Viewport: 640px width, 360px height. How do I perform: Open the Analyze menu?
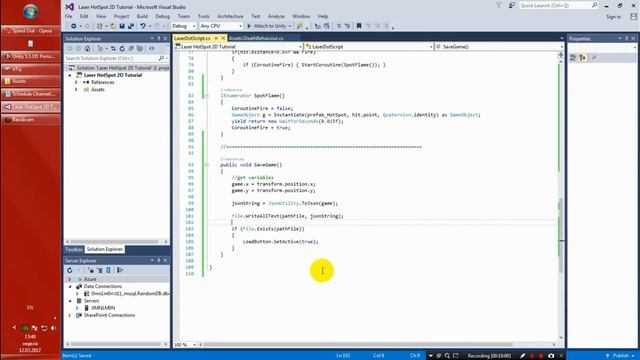[x=276, y=16]
